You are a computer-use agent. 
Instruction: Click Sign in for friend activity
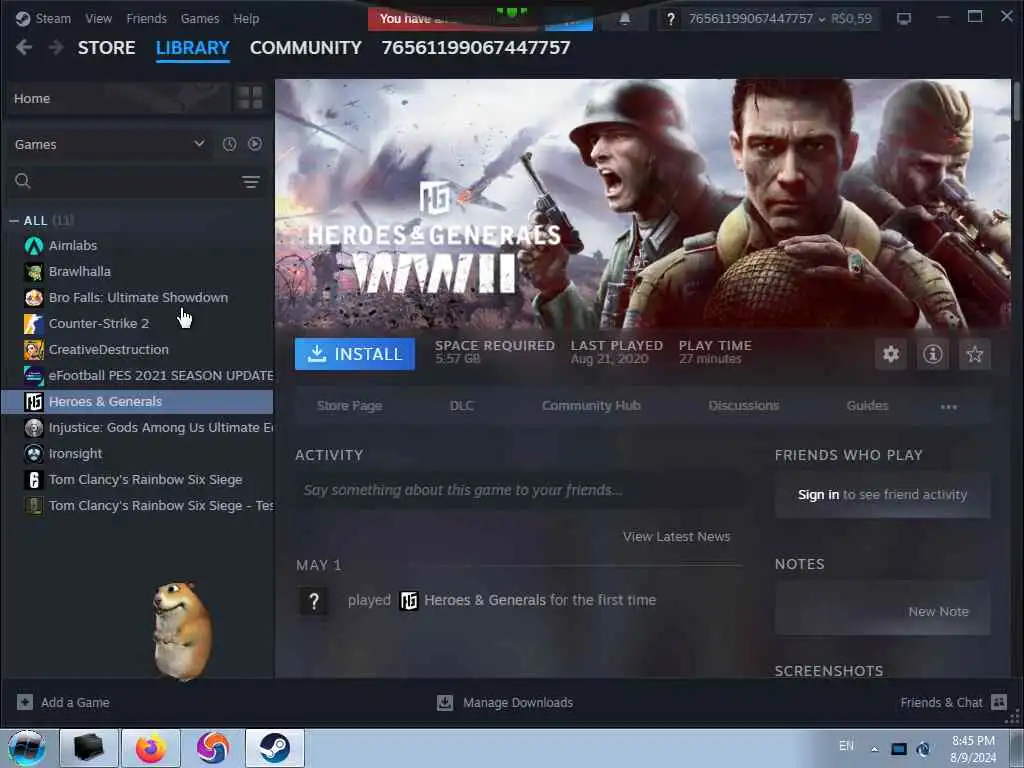pos(818,495)
